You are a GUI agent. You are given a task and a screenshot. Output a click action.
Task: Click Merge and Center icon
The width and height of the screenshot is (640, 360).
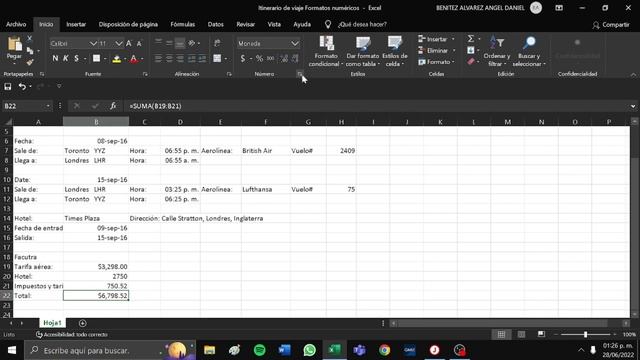(217, 59)
